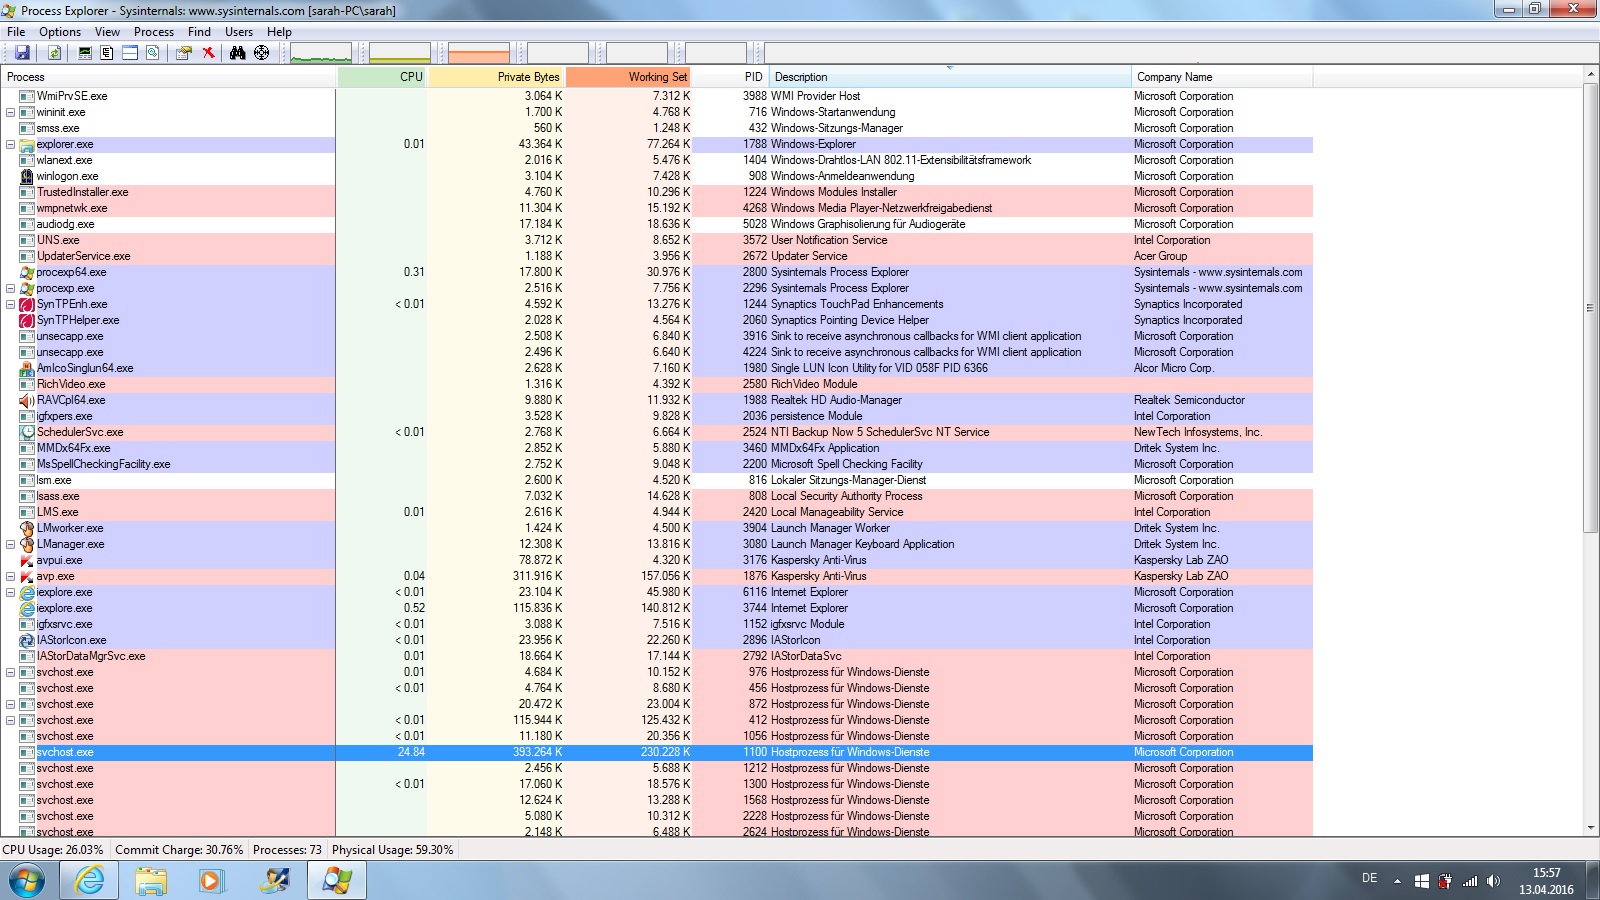Click the Refresh Now toolbar icon

tap(54, 53)
